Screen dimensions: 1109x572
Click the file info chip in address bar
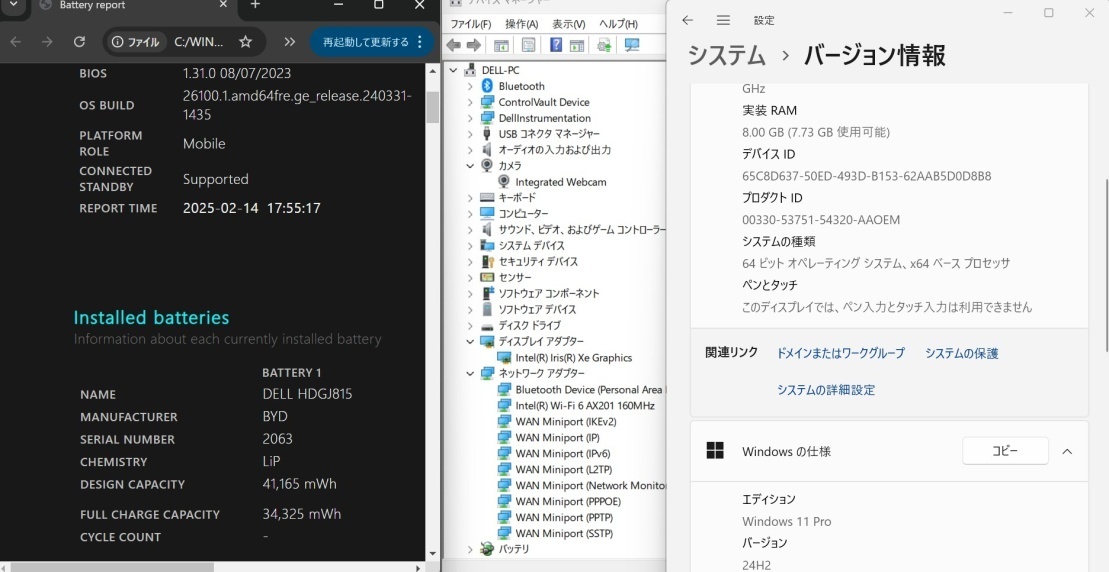(x=136, y=42)
